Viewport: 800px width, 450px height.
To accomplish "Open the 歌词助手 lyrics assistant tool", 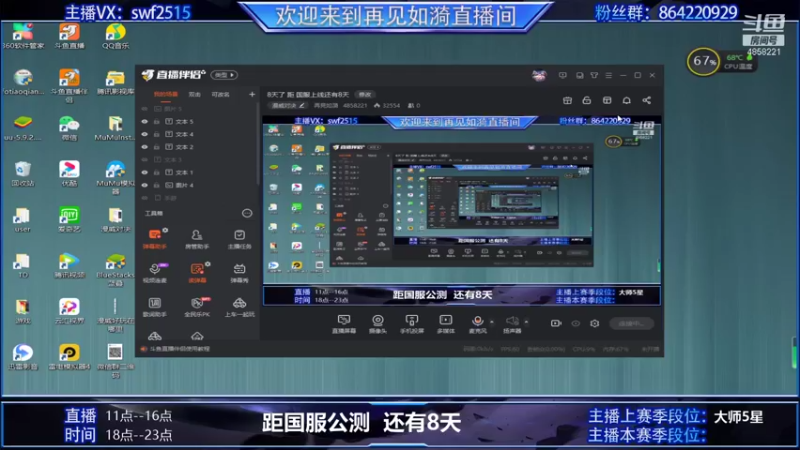I will [155, 307].
